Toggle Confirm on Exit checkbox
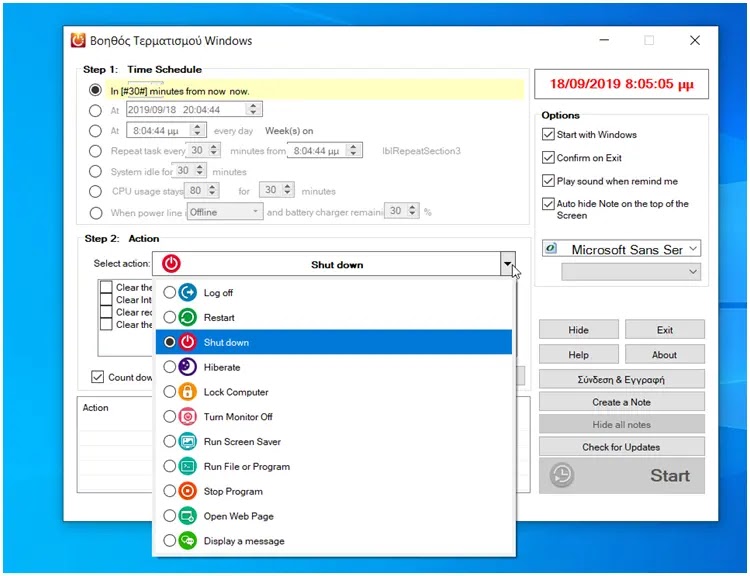 (x=548, y=157)
